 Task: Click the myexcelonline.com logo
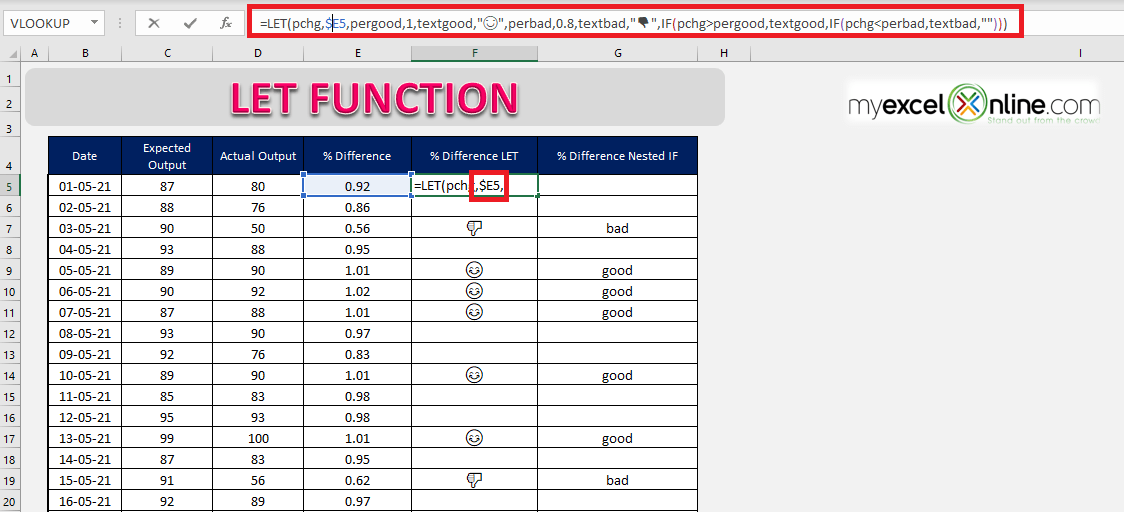tap(973, 105)
